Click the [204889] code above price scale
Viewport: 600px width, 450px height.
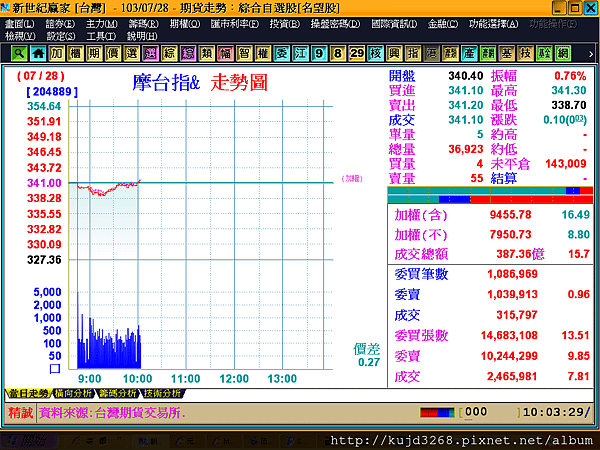[x=52, y=92]
